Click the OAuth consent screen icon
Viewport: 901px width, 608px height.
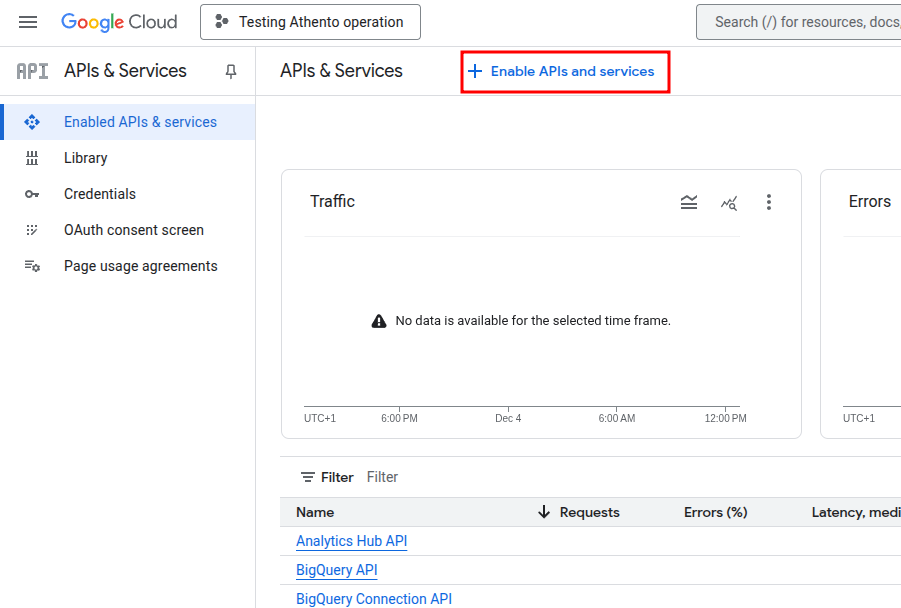click(x=32, y=230)
